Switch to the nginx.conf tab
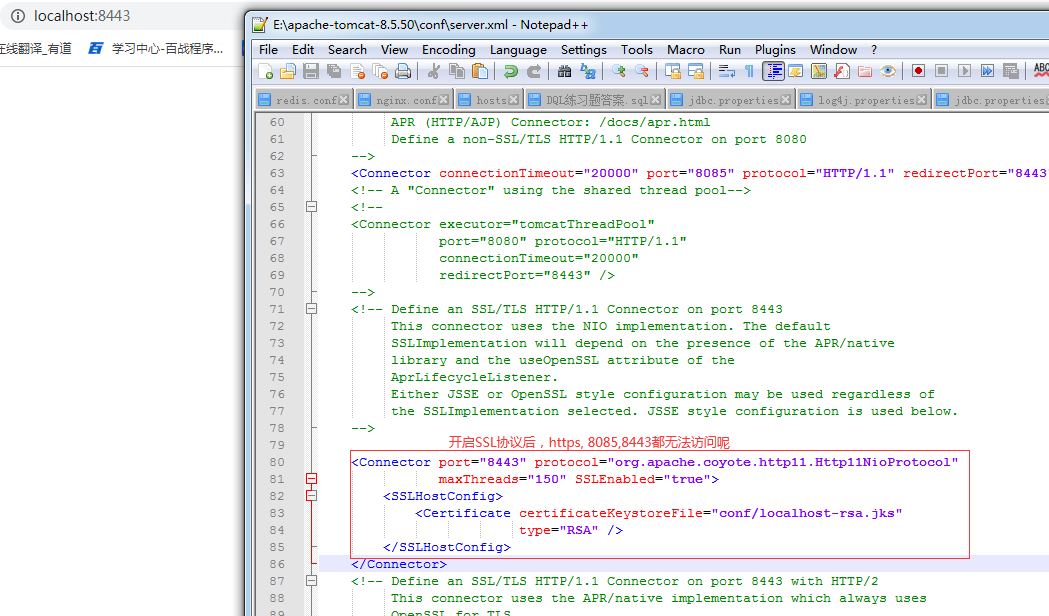 click(403, 100)
